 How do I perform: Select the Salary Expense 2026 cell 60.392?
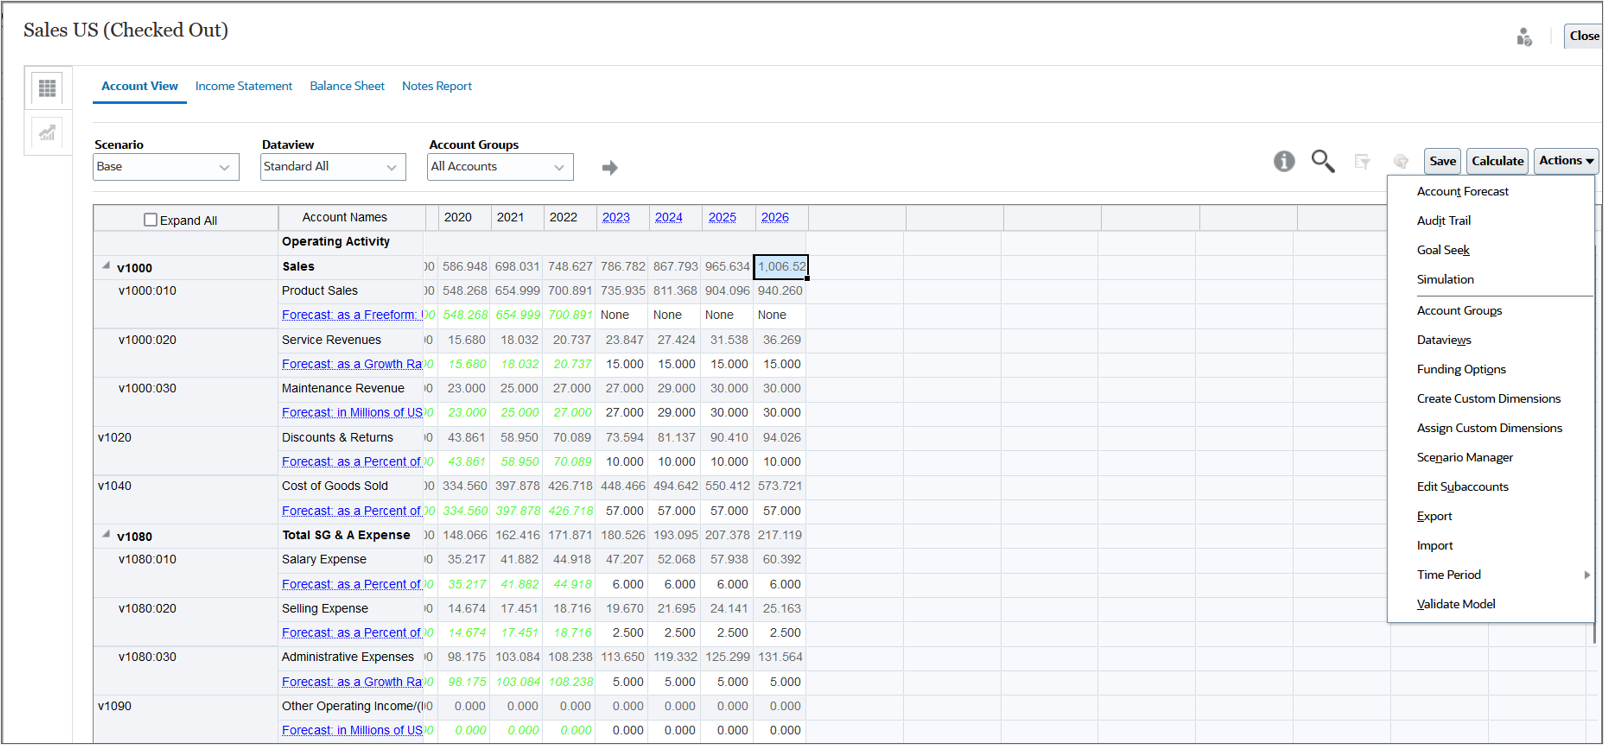click(x=781, y=560)
